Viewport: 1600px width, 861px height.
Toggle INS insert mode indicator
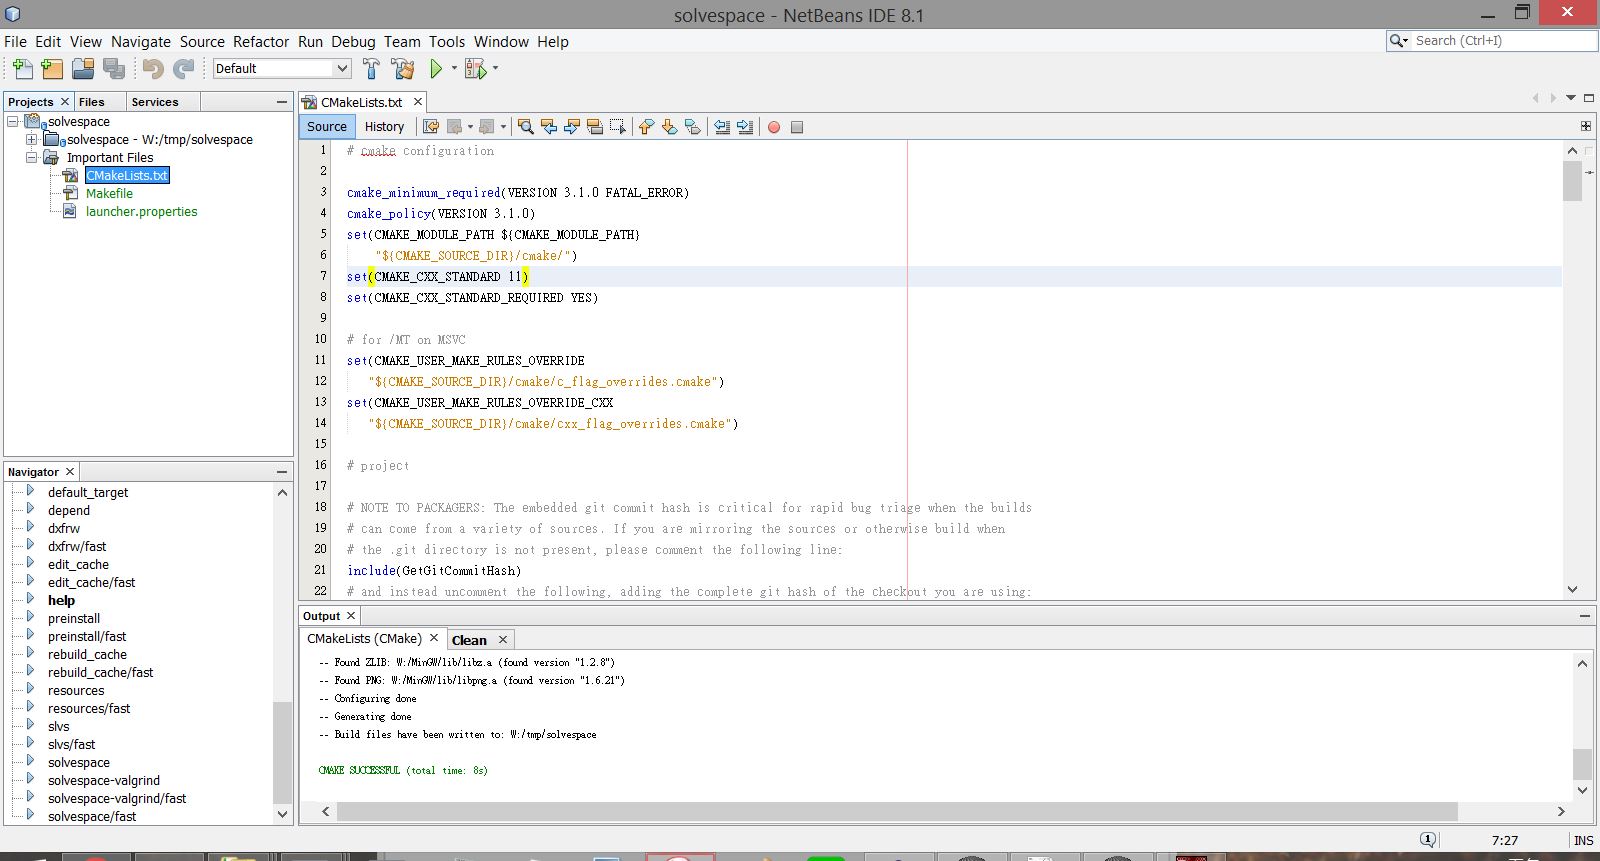pyautogui.click(x=1583, y=840)
